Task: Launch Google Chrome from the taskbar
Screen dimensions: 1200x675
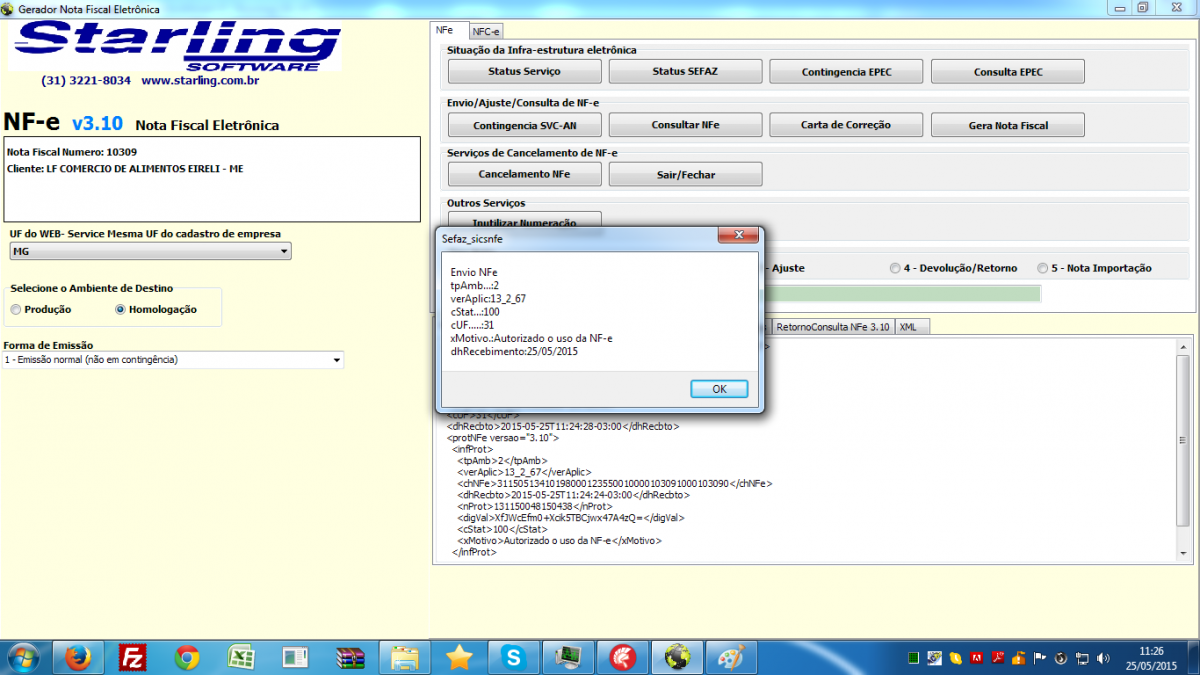Action: pos(187,657)
